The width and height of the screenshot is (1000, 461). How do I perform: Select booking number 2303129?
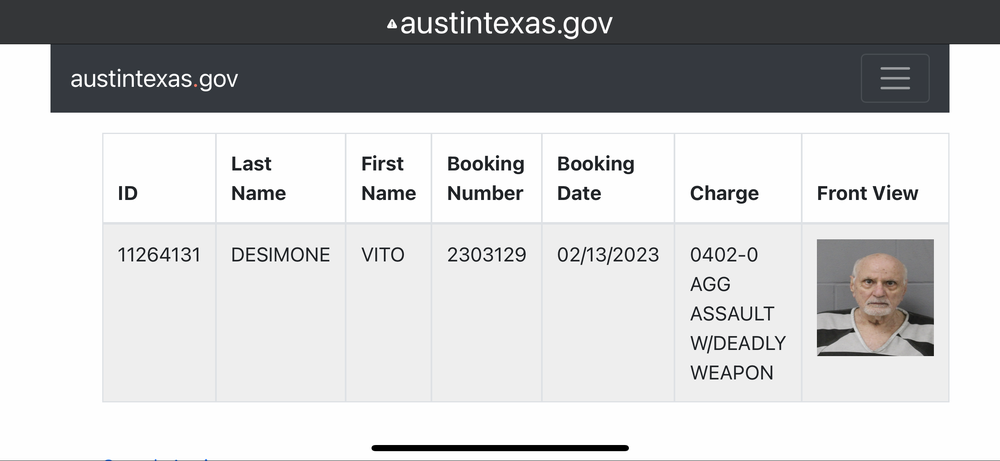tap(487, 255)
